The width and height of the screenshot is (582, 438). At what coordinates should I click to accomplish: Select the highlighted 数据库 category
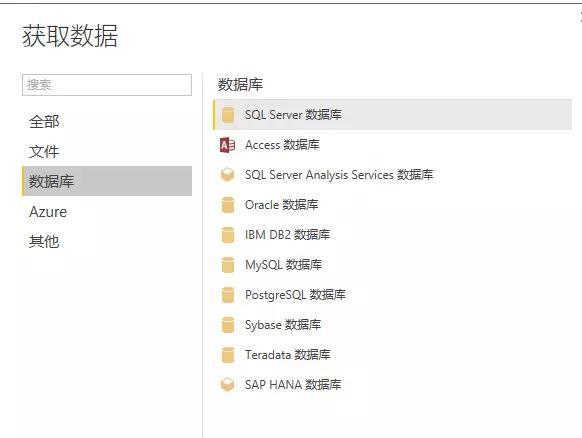[107, 181]
